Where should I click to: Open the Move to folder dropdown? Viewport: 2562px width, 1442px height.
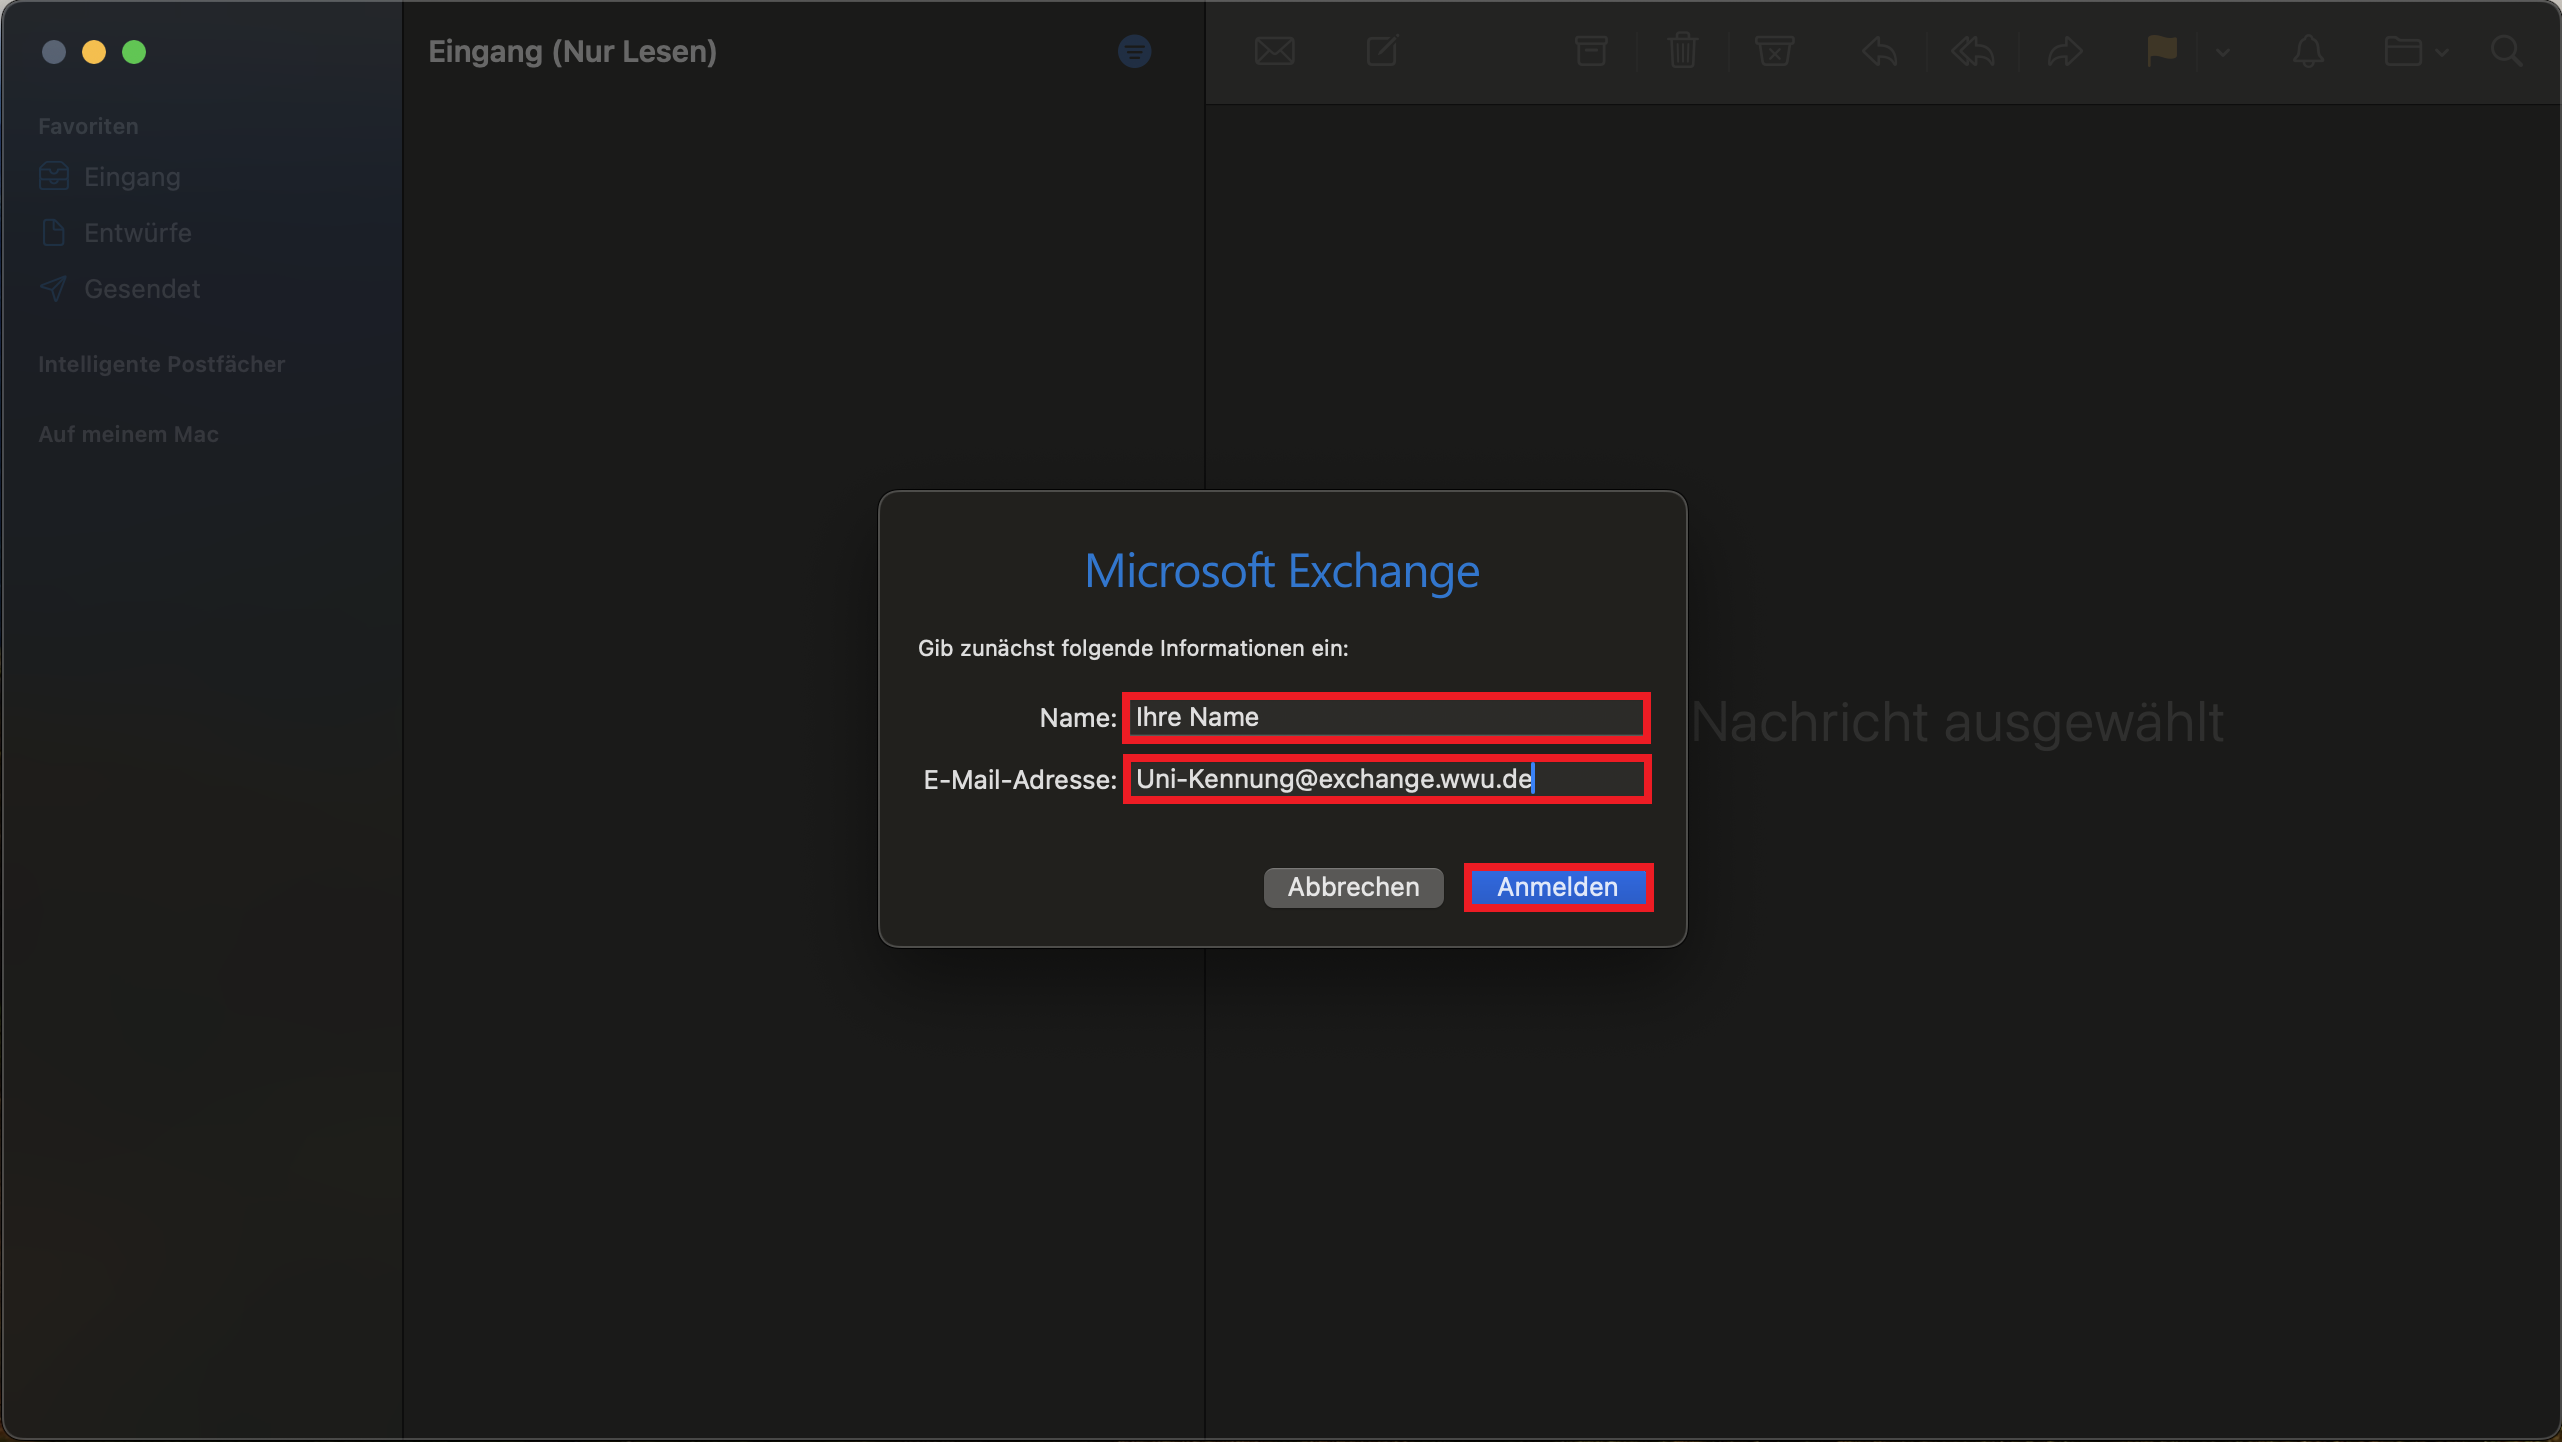[x=2415, y=51]
